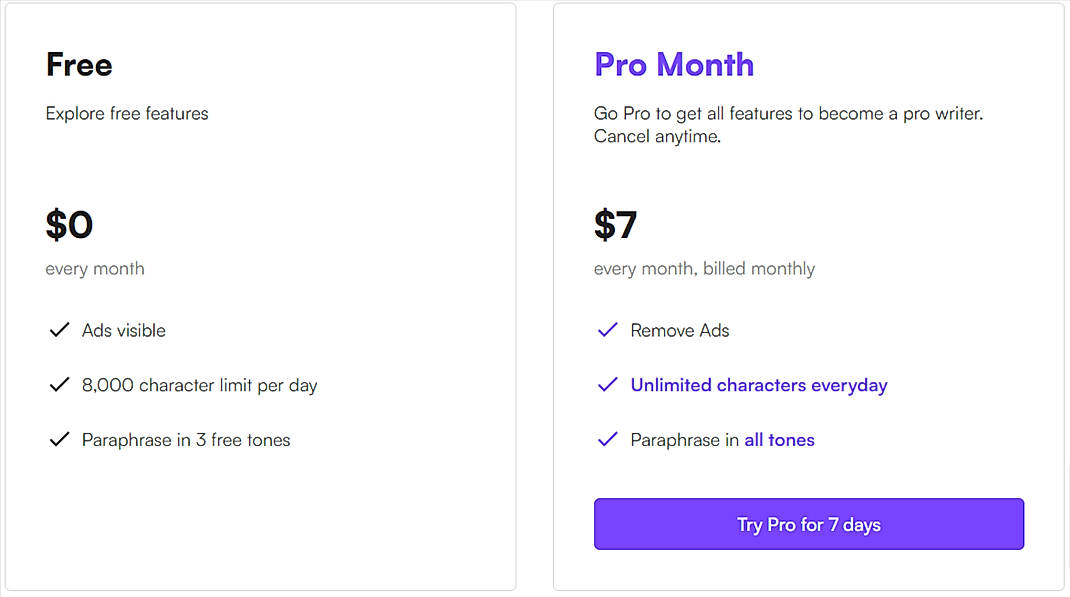Click the Try Pro for 7 days button
Image resolution: width=1070 pixels, height=597 pixels.
pyautogui.click(x=808, y=524)
